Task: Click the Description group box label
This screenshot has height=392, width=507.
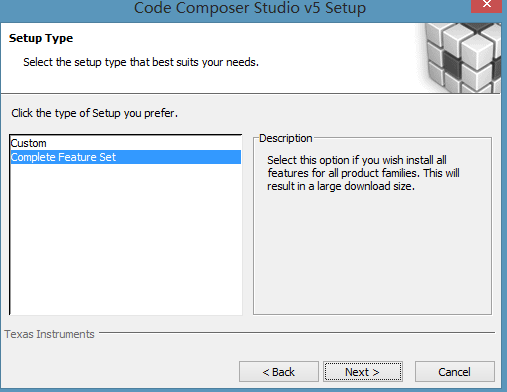Action: pos(286,138)
